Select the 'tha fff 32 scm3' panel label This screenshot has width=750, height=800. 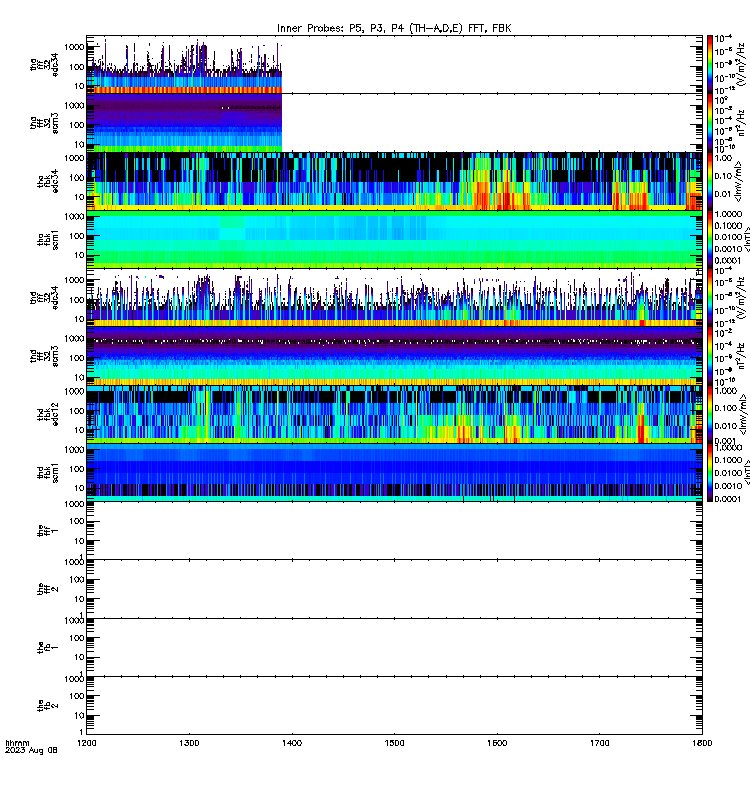coord(44,123)
